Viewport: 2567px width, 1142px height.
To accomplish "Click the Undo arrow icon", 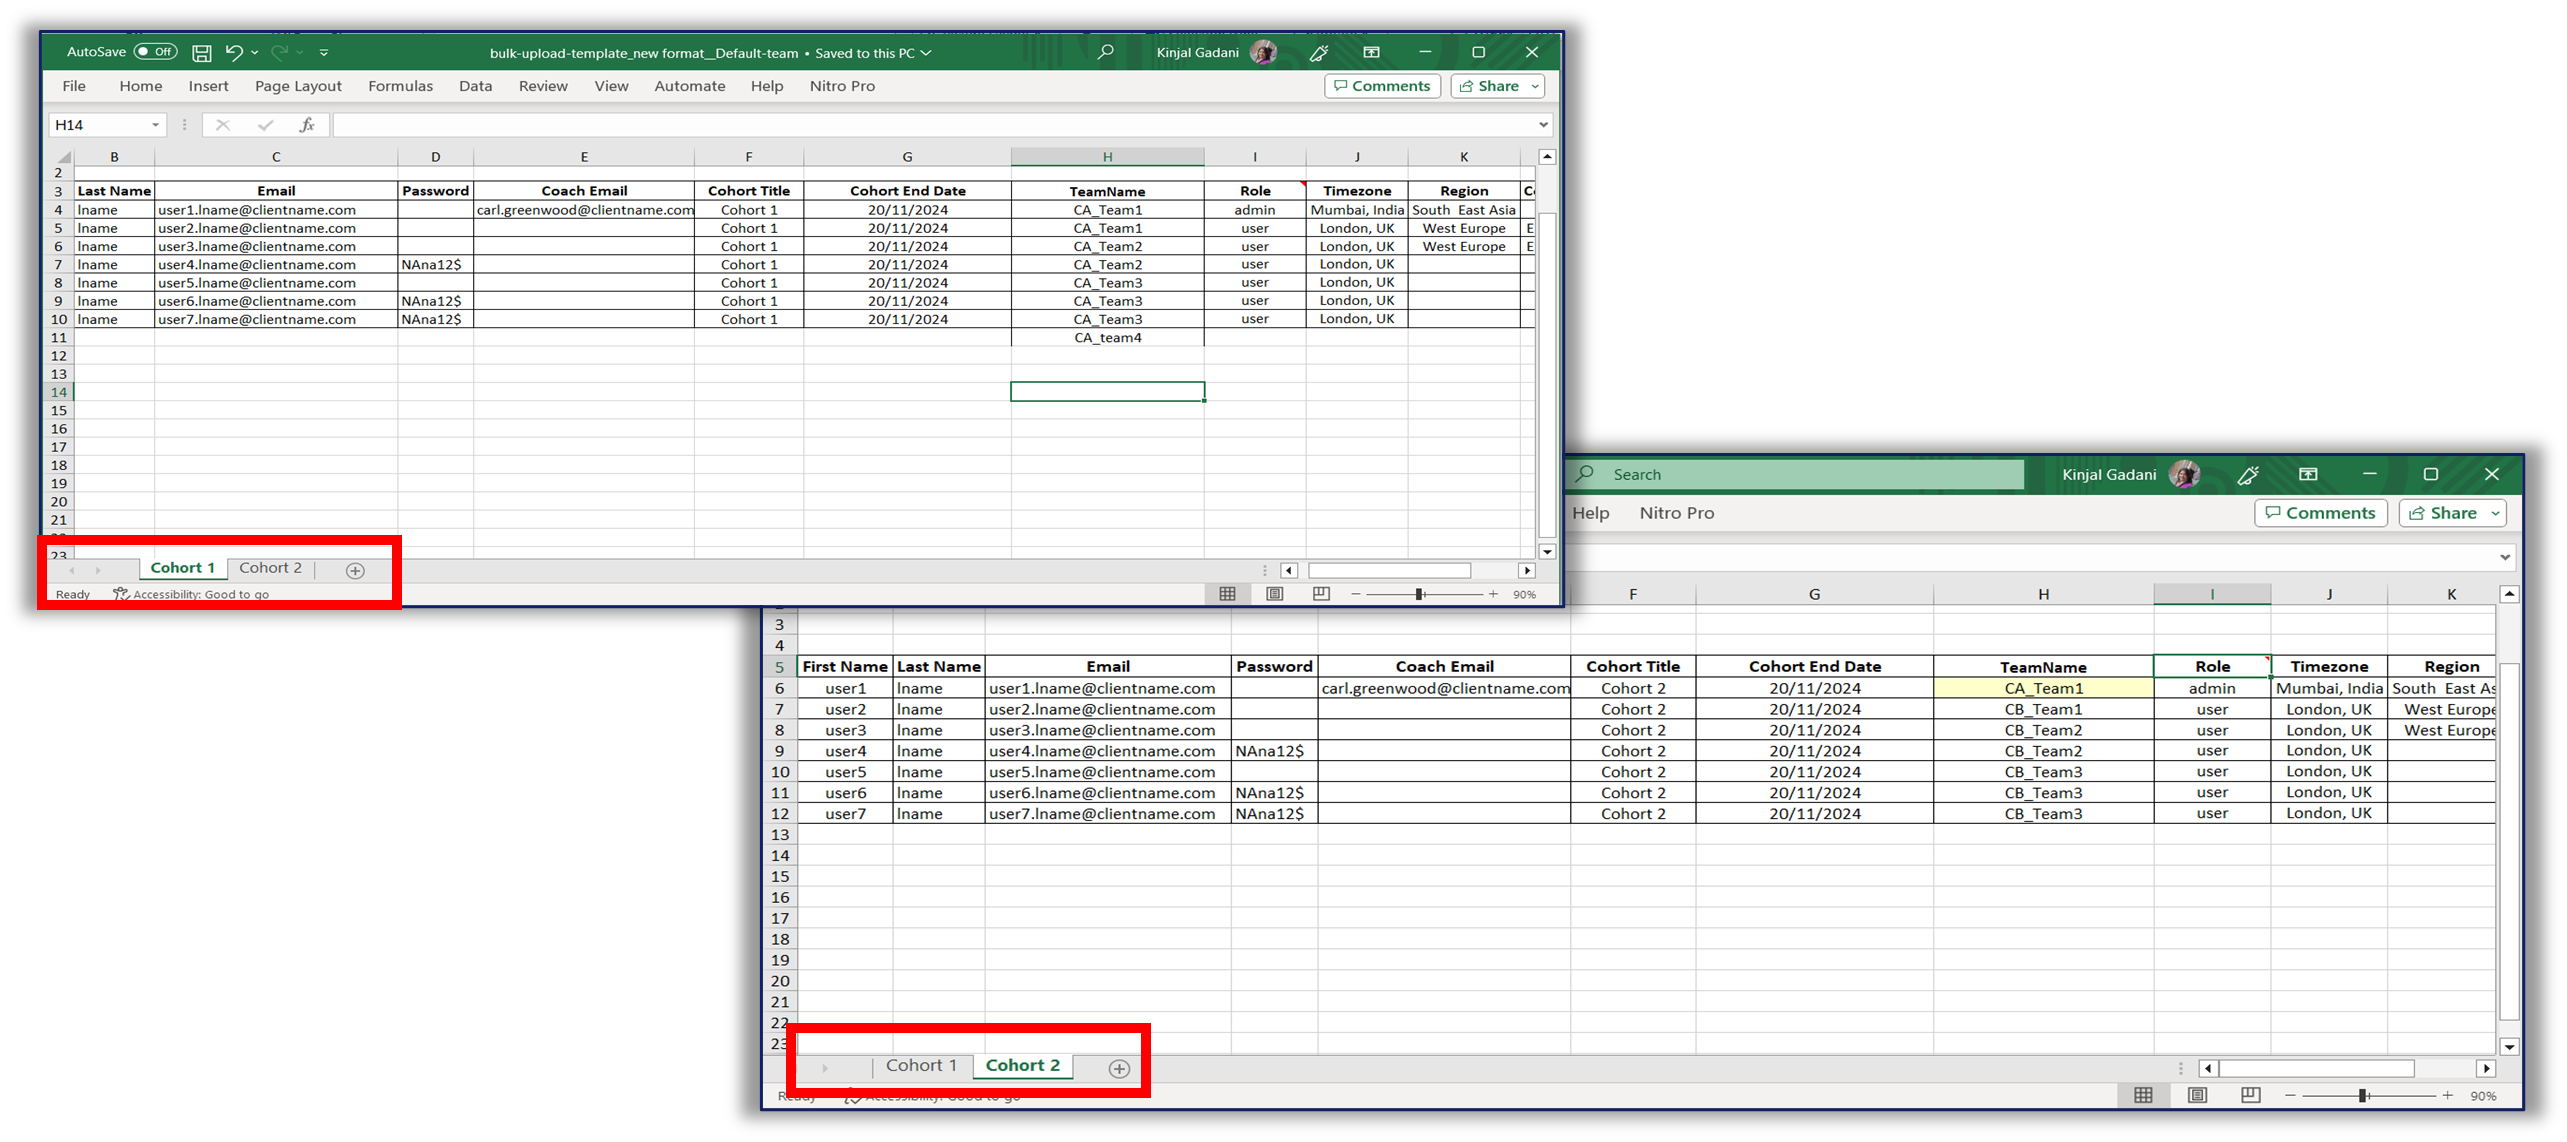I will pyautogui.click(x=234, y=52).
